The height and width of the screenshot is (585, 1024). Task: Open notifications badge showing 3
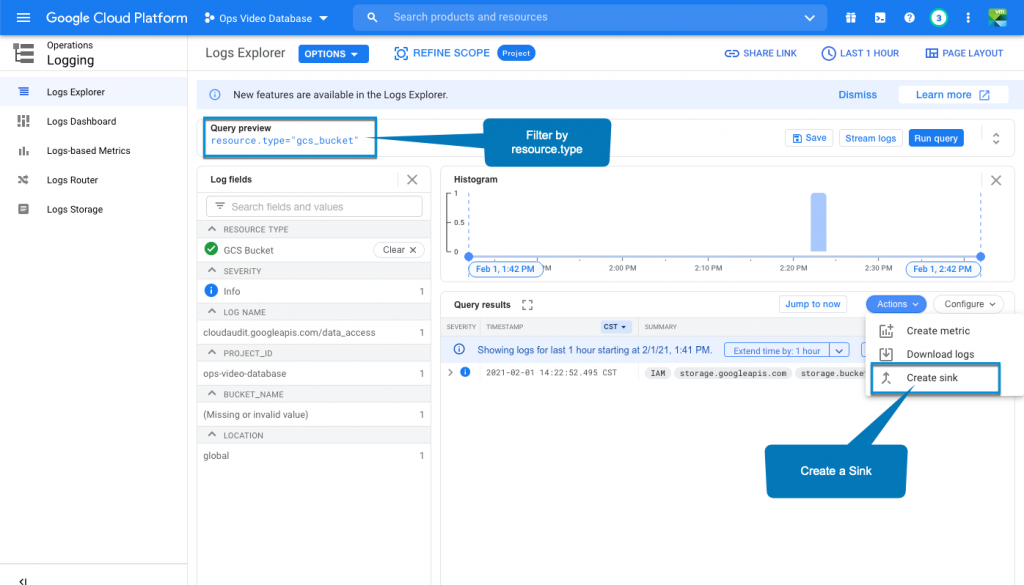point(938,18)
